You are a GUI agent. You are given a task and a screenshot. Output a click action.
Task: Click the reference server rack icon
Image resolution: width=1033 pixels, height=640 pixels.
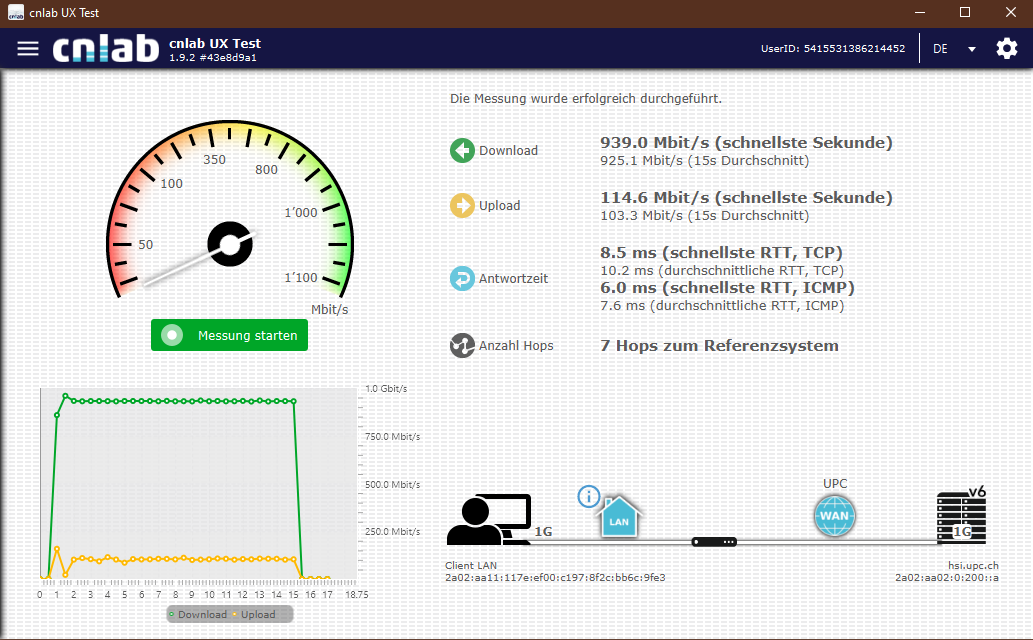[x=960, y=518]
